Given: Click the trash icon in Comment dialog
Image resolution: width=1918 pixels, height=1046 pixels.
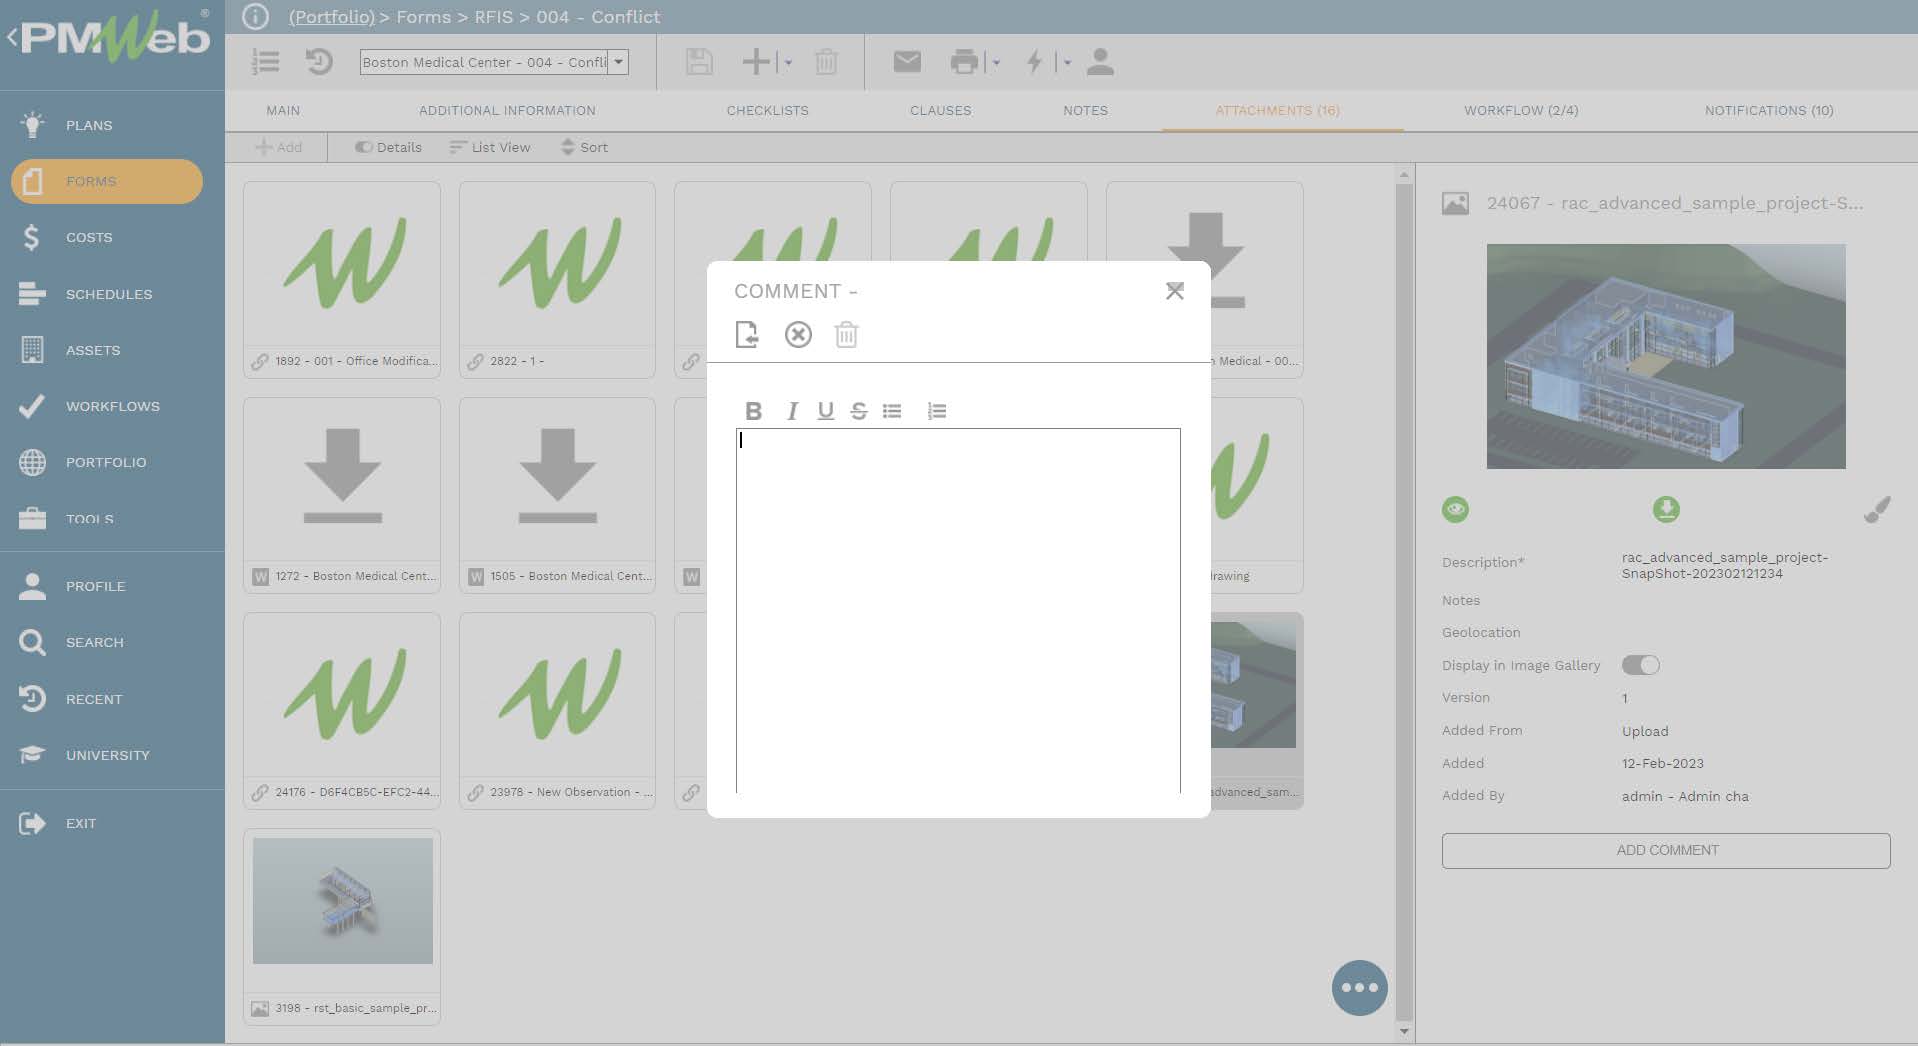Looking at the screenshot, I should pos(846,334).
